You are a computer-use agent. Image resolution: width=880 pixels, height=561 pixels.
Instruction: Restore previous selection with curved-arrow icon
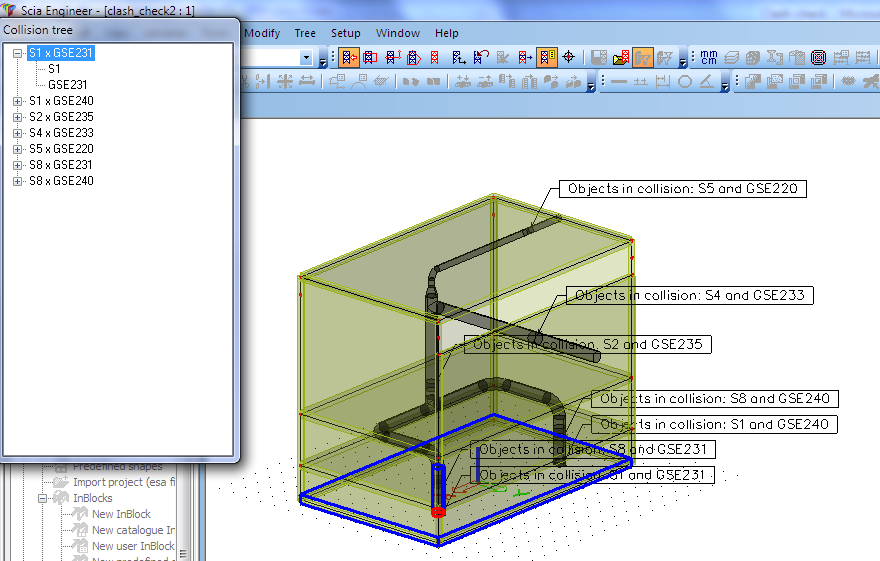(x=481, y=57)
